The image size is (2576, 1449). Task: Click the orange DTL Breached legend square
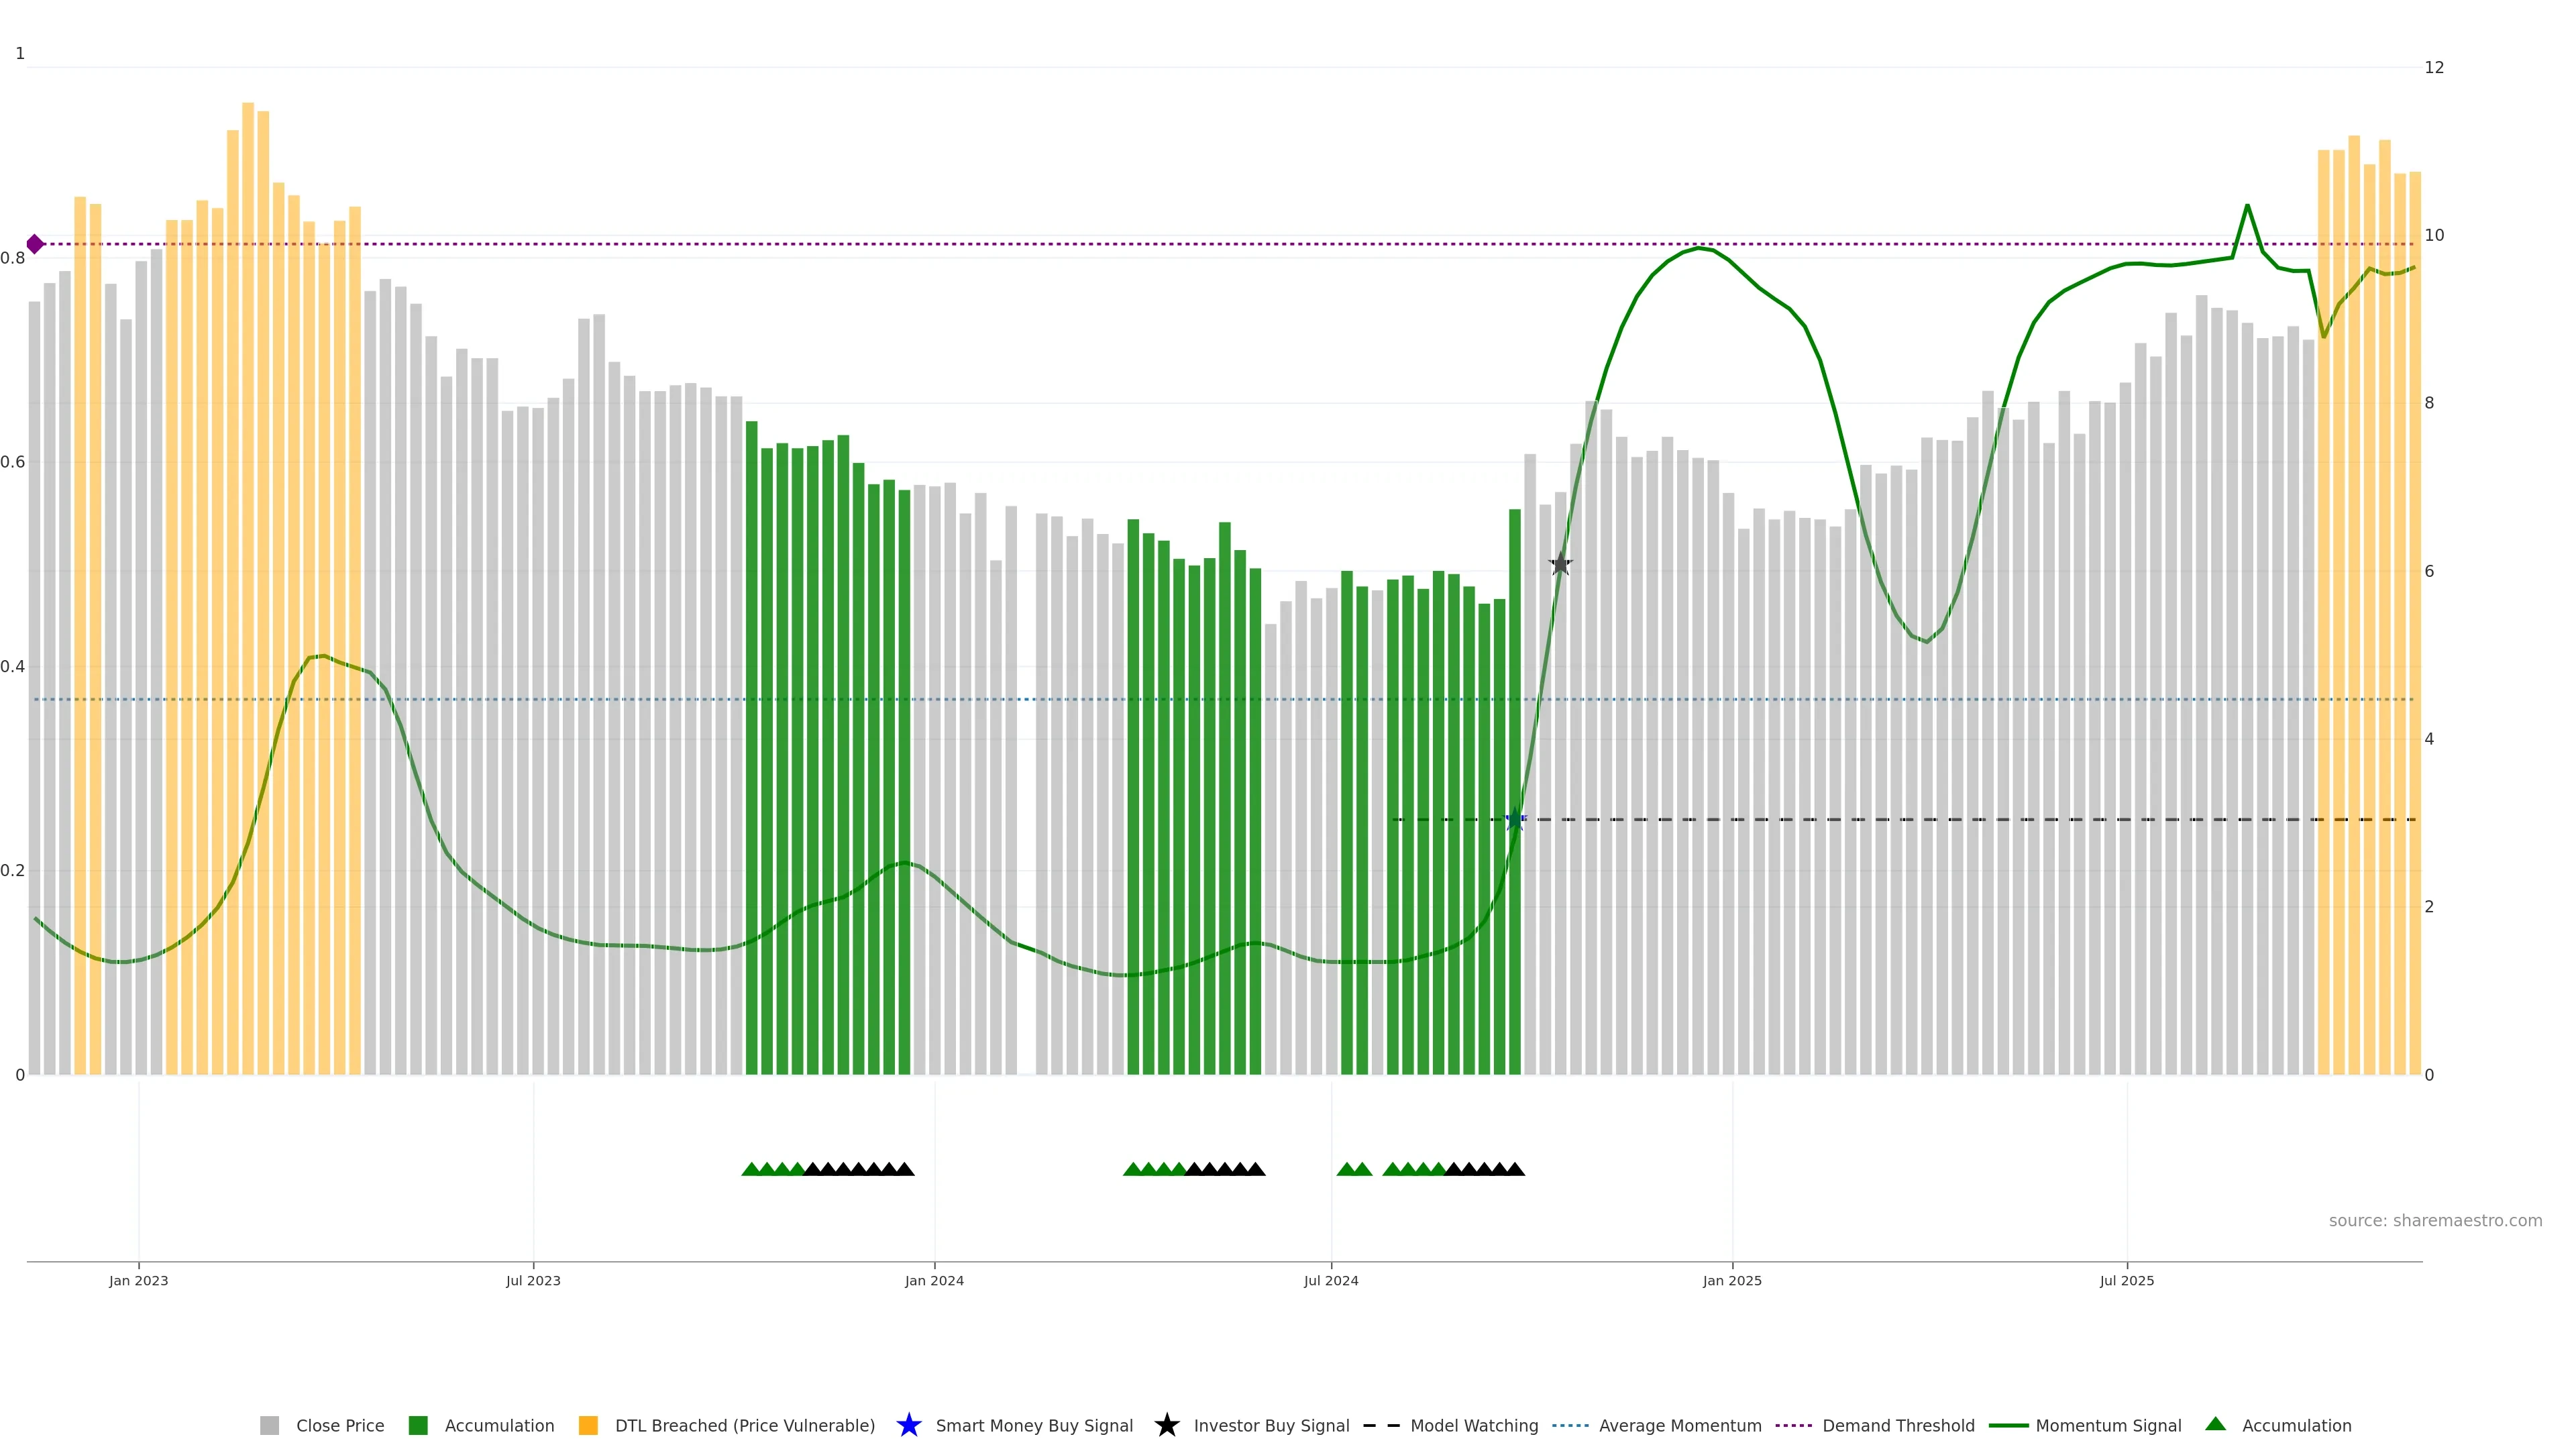pyautogui.click(x=588, y=1425)
